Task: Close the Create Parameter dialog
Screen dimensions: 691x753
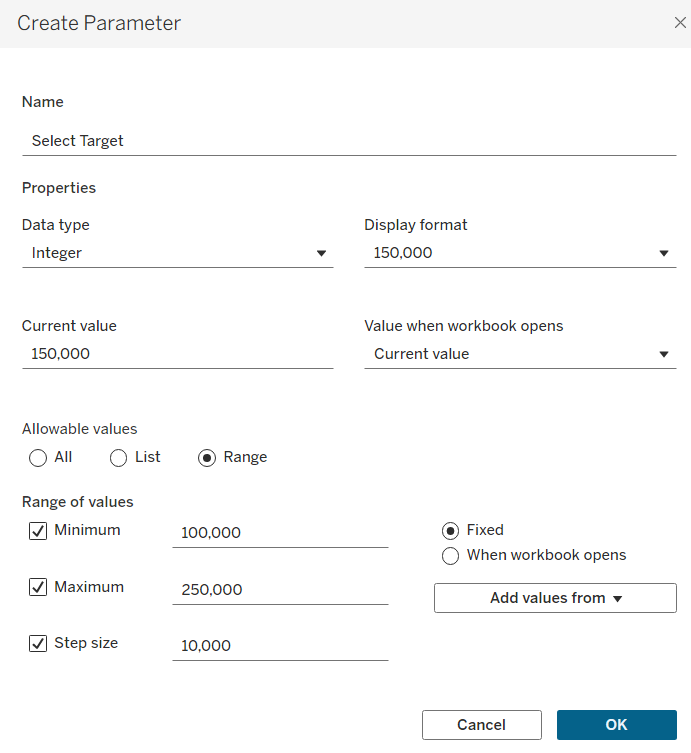Action: point(680,22)
